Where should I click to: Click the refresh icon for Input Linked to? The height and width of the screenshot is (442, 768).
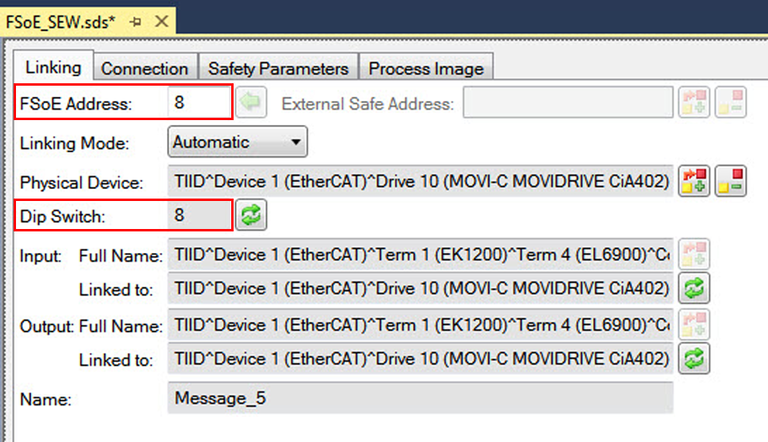pos(695,289)
